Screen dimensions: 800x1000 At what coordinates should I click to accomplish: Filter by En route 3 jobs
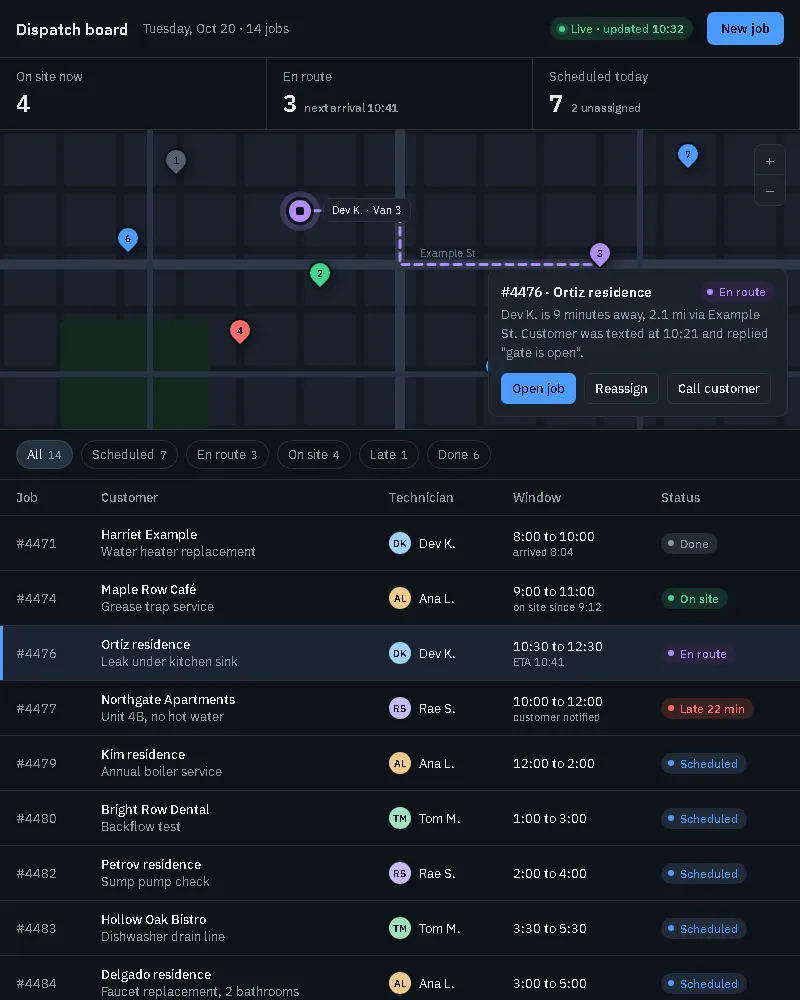coord(227,455)
